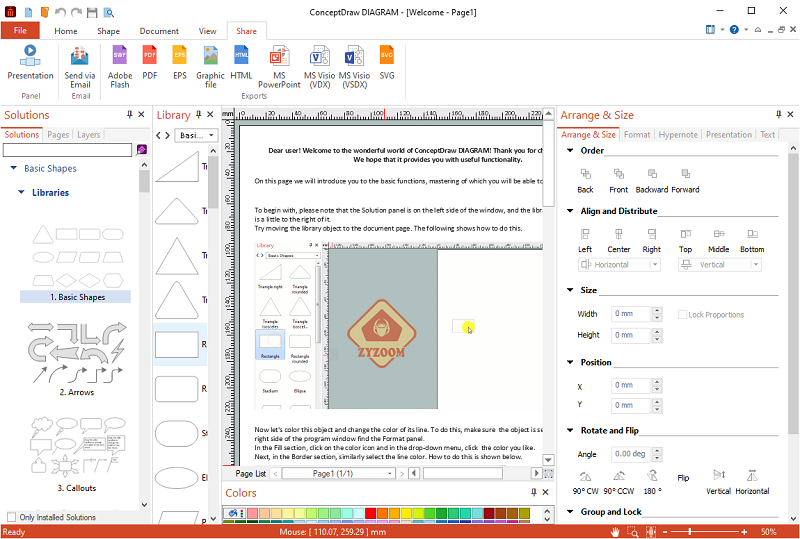Rotate 90° CW

(585, 483)
